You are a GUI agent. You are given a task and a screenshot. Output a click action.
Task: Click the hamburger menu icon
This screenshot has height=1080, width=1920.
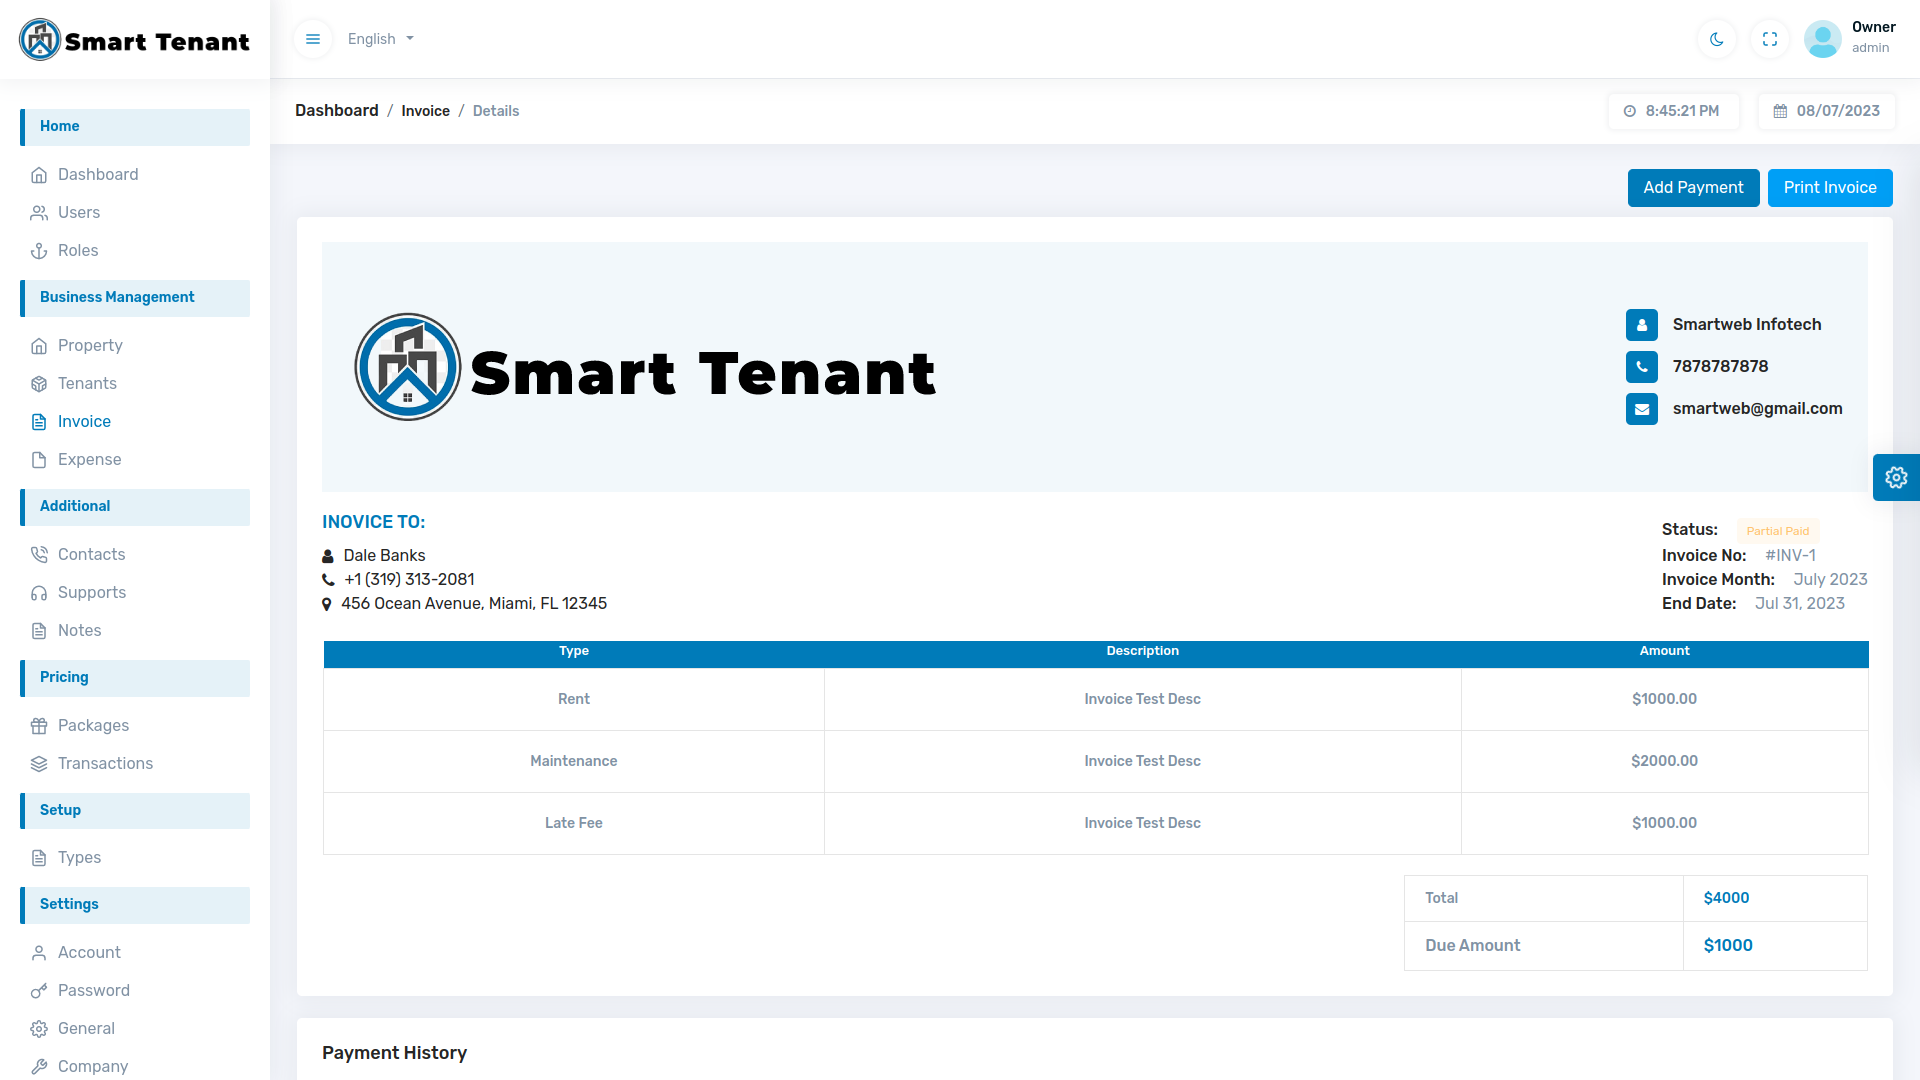click(313, 39)
